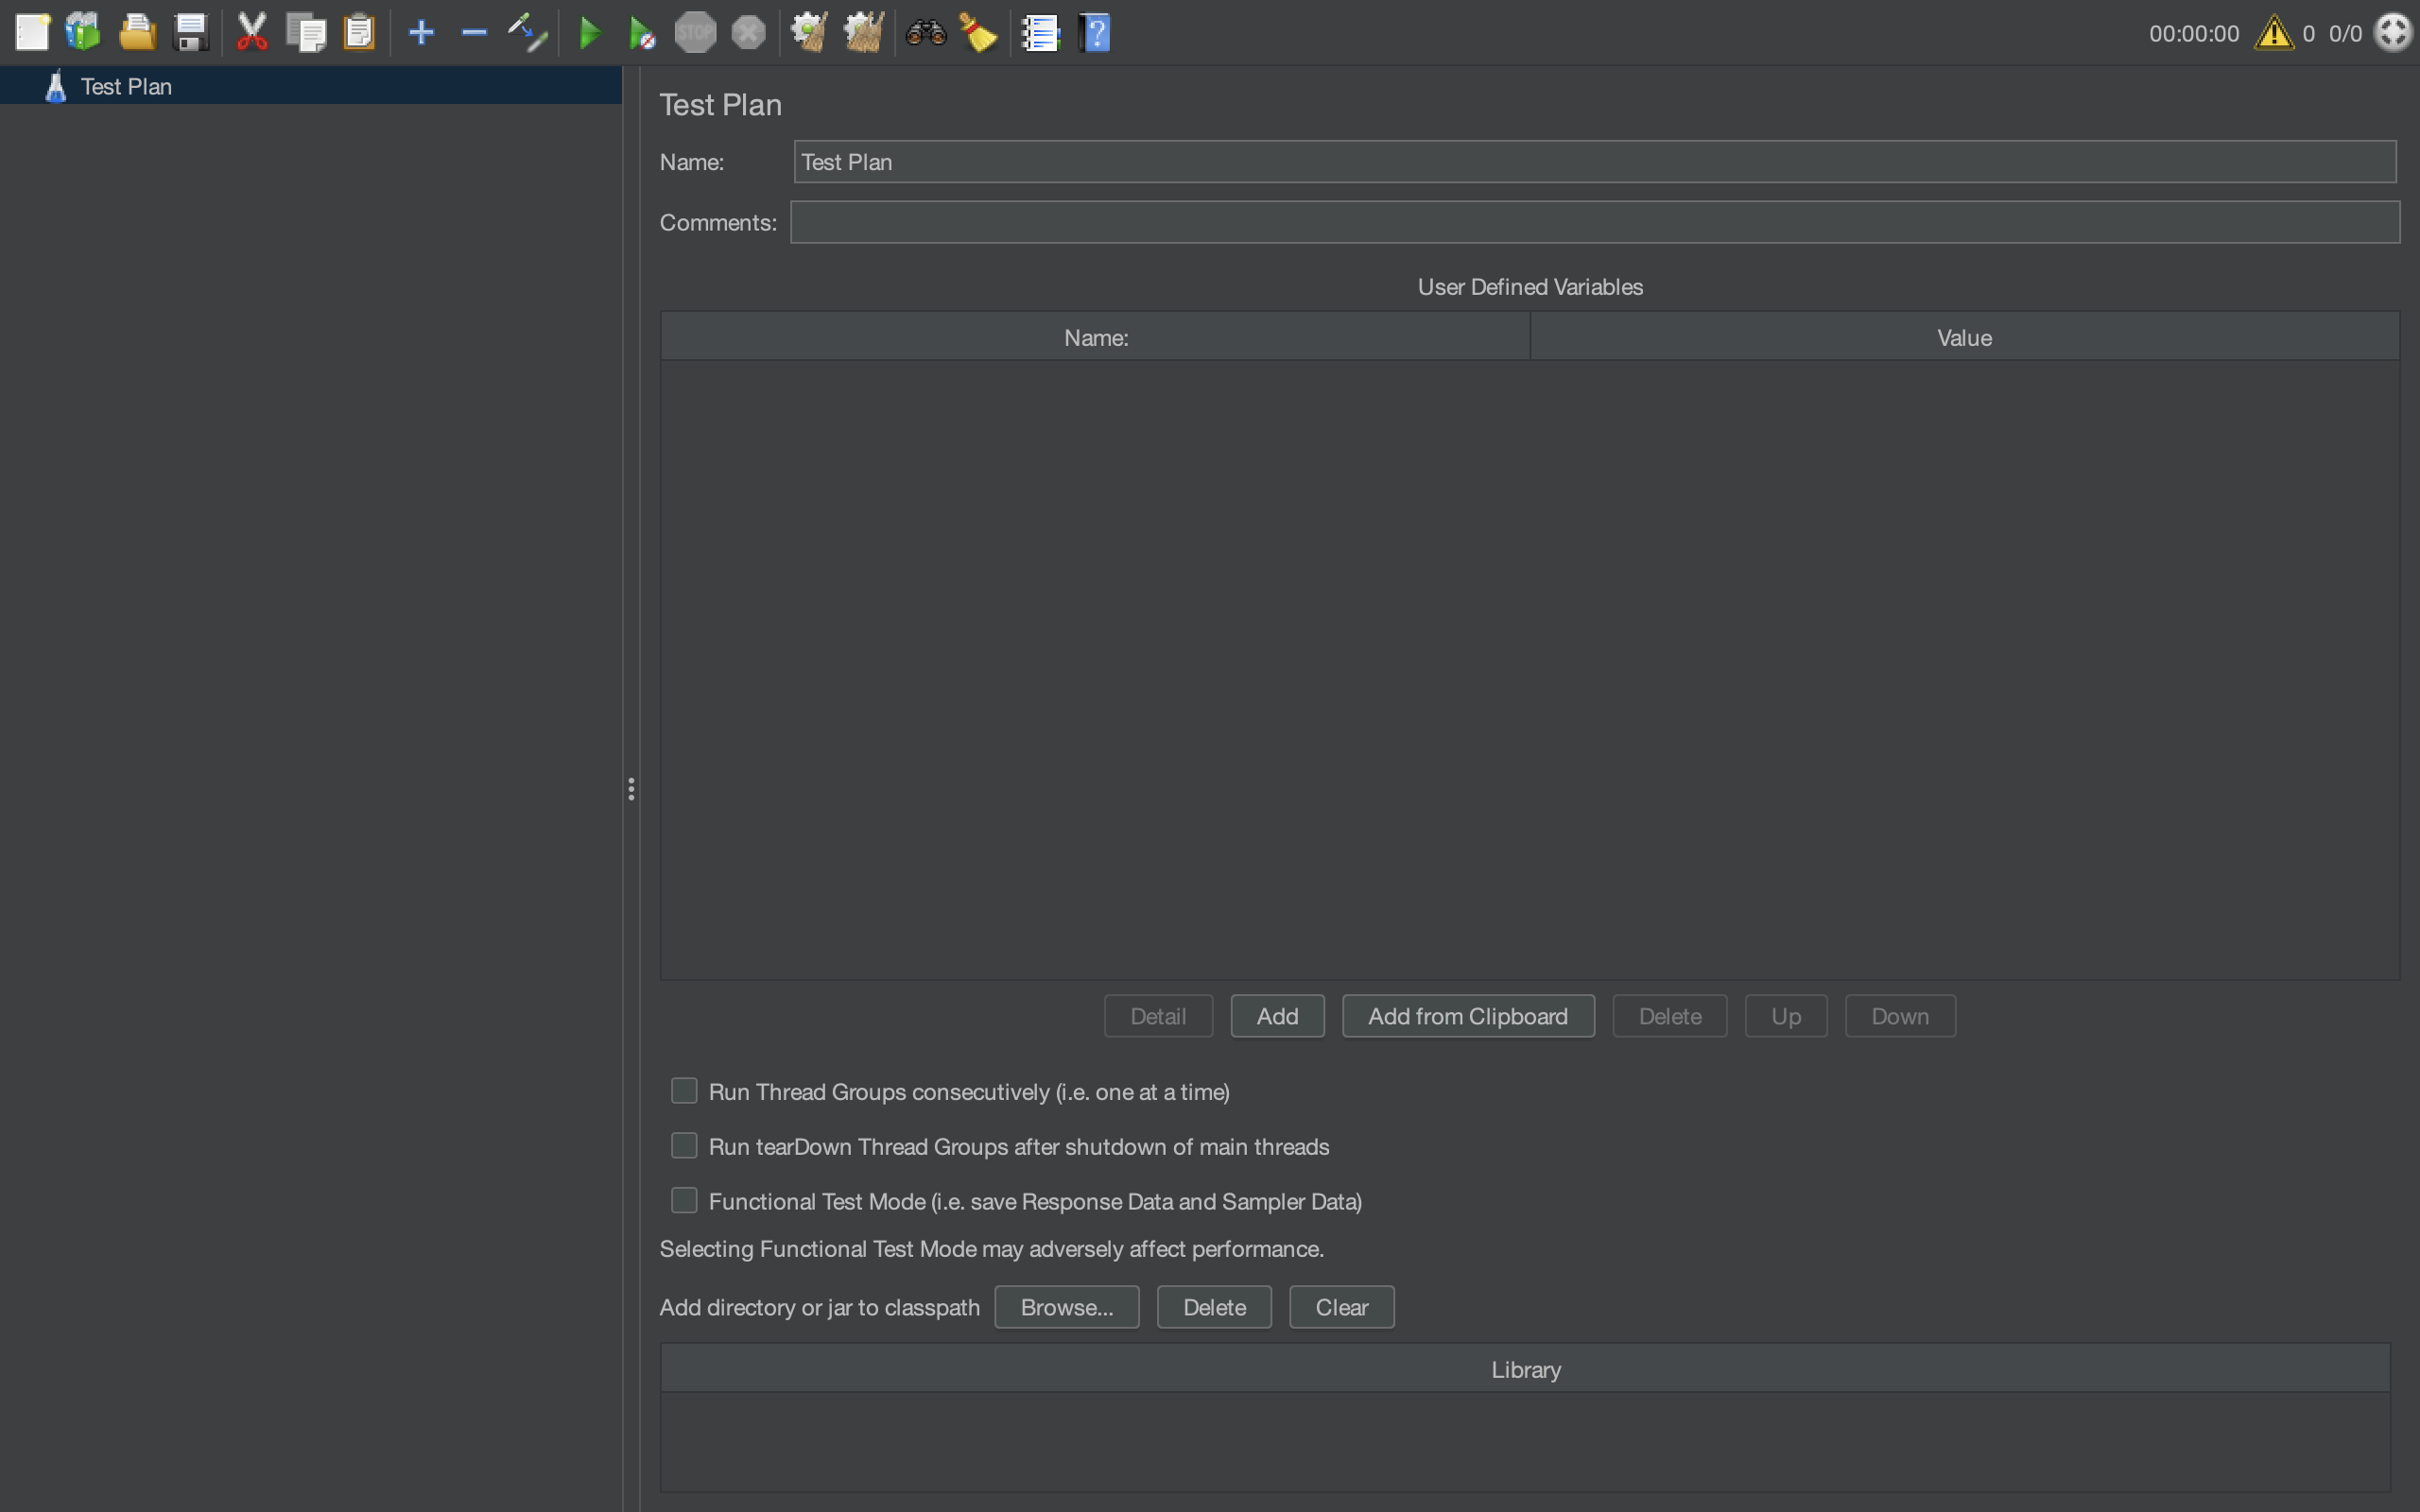Image resolution: width=2420 pixels, height=1512 pixels.
Task: Click the Cut scissors icon
Action: (252, 32)
